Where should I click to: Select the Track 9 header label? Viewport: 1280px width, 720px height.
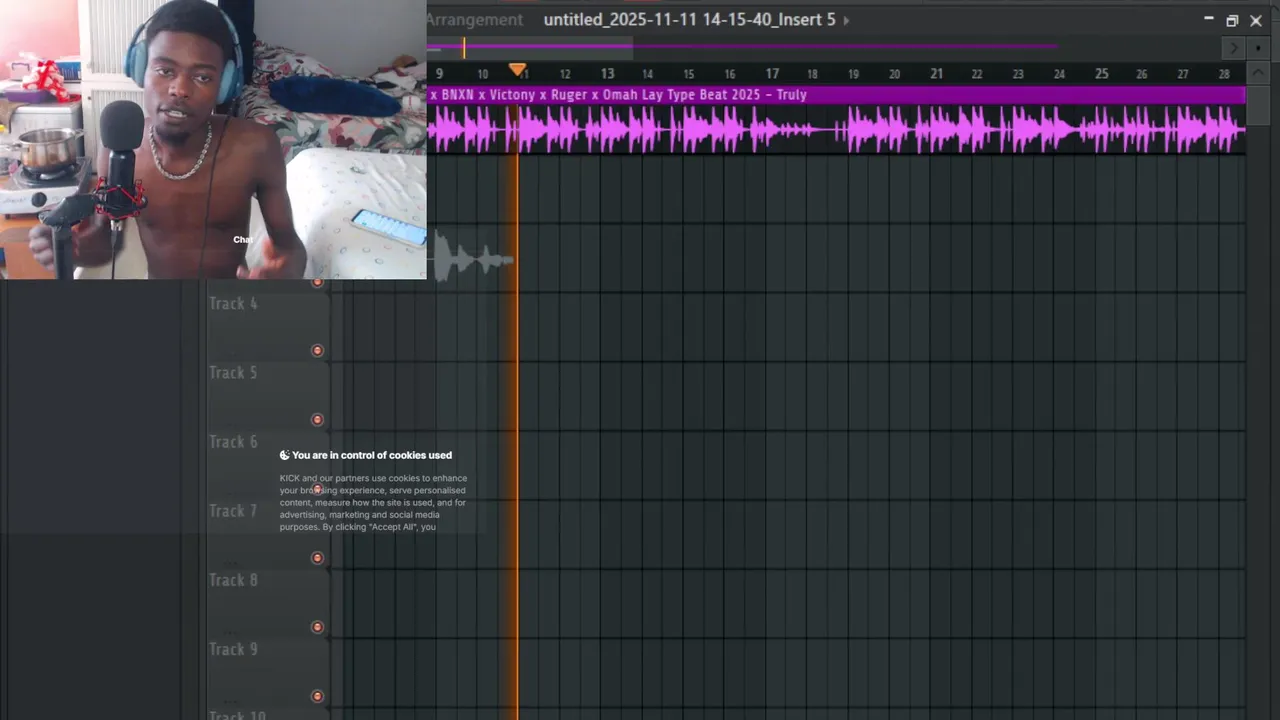(233, 648)
